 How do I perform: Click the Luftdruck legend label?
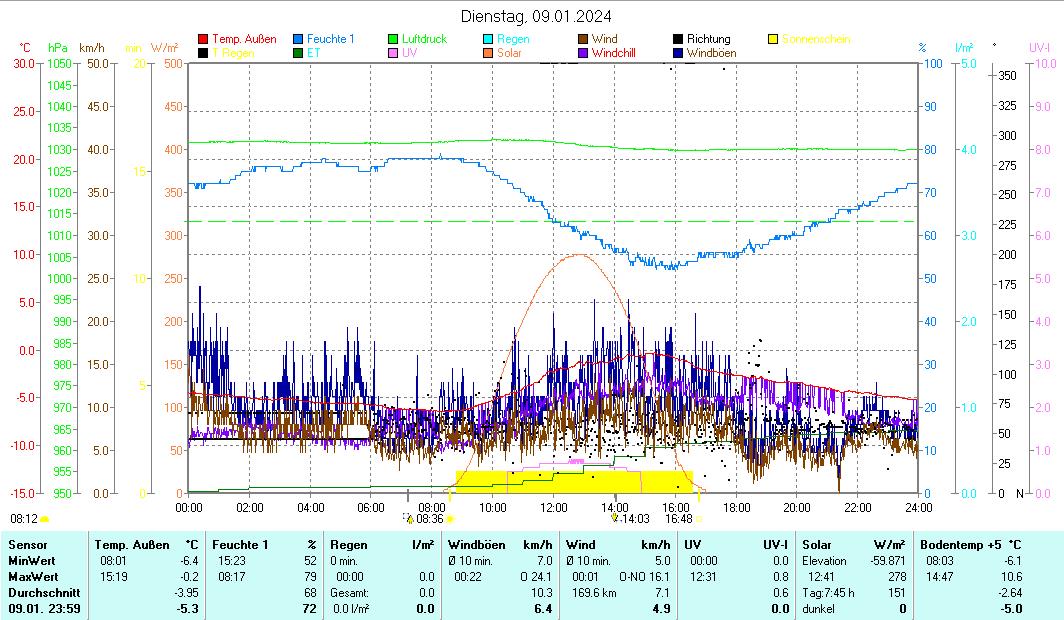click(x=424, y=39)
